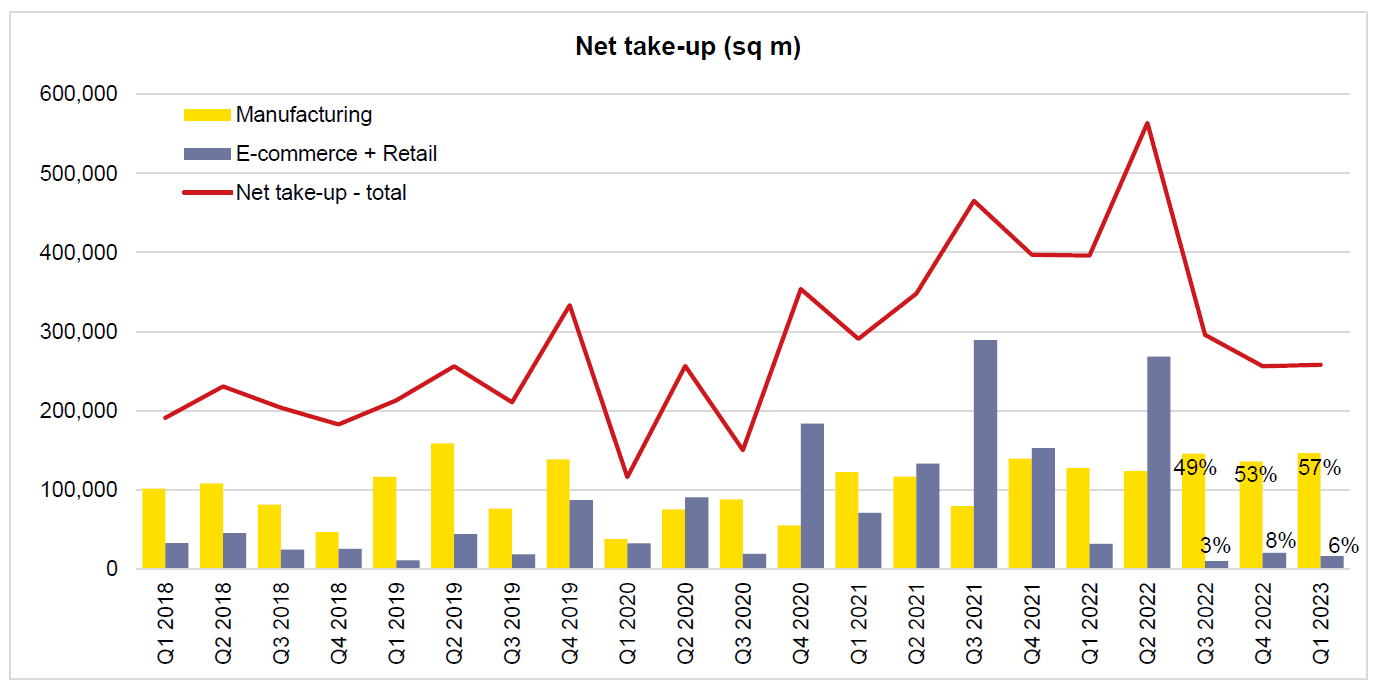Click the red line peak at Q2 2022
This screenshot has height=693, width=1381.
pos(1147,124)
